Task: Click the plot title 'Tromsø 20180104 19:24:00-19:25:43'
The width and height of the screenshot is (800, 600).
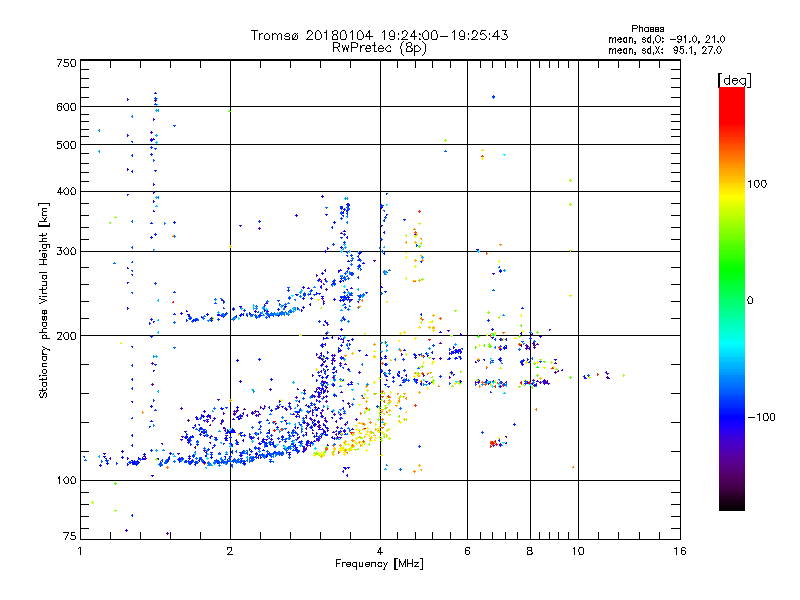Action: (379, 35)
